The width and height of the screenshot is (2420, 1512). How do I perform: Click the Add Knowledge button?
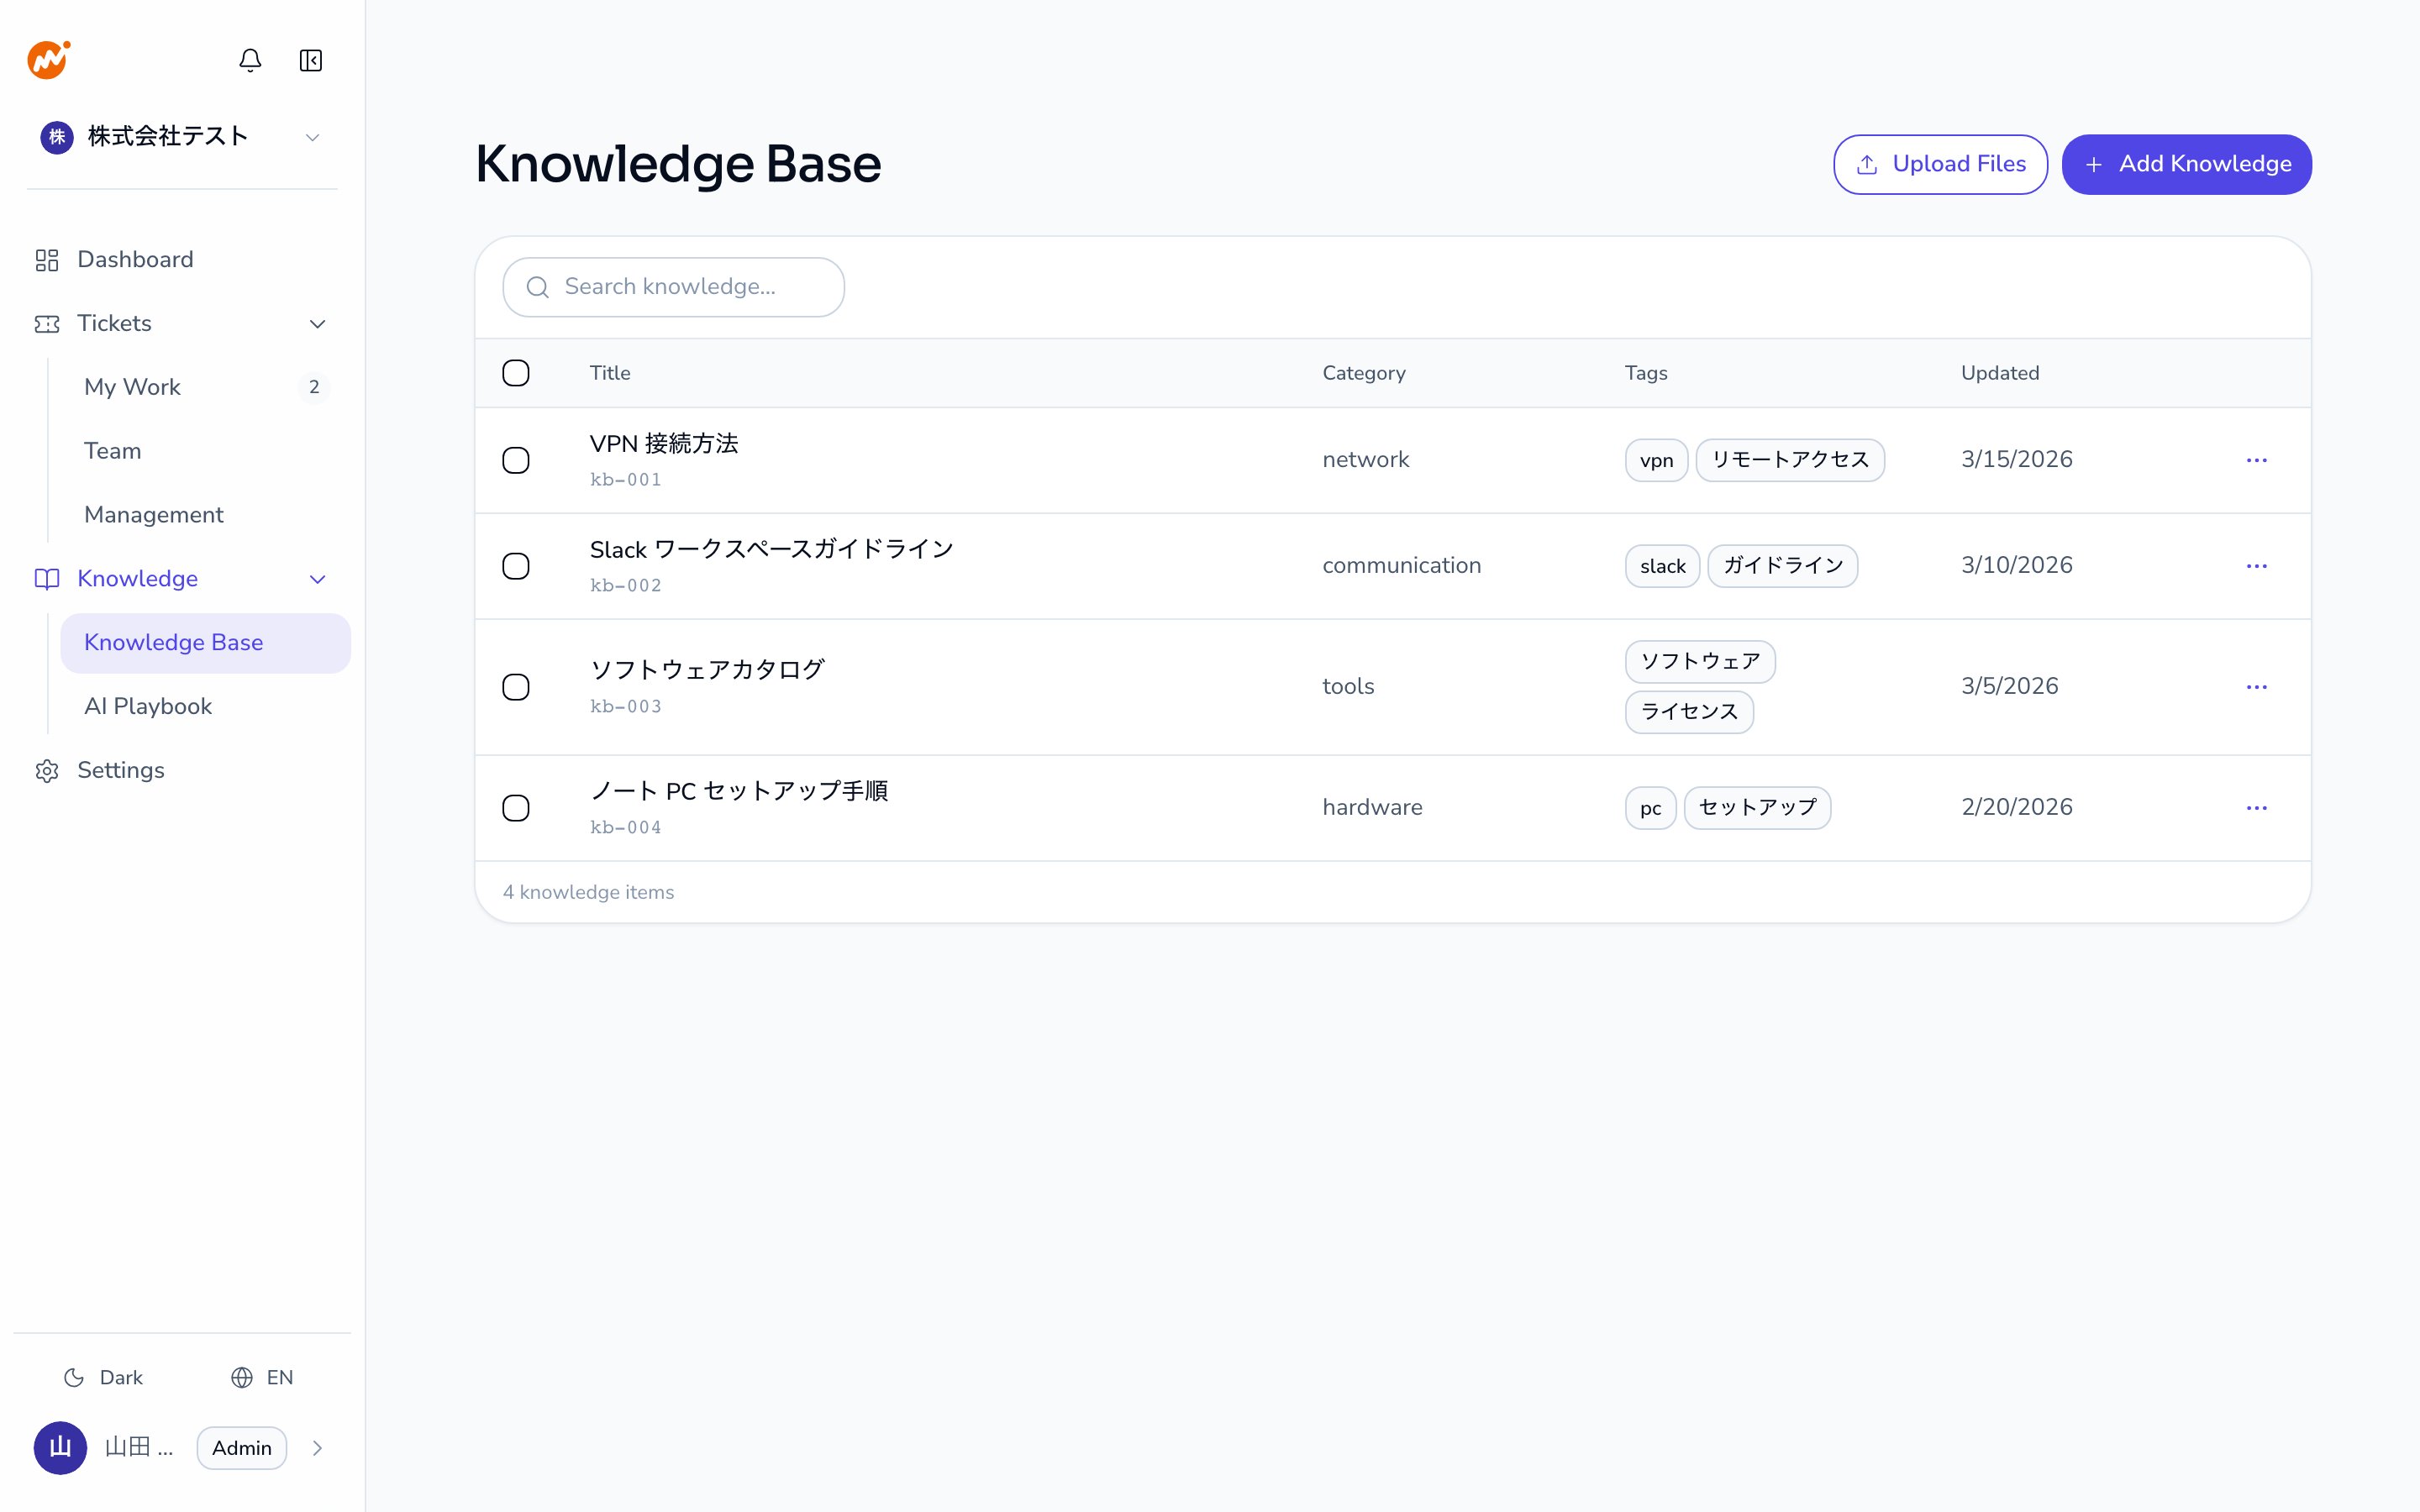[2186, 164]
